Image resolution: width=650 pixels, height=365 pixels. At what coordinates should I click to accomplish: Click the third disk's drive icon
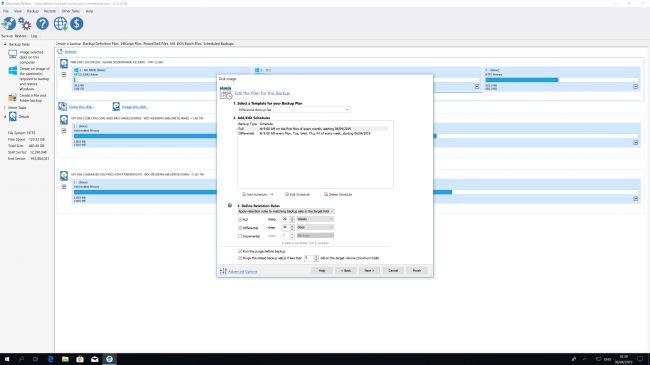[63, 176]
